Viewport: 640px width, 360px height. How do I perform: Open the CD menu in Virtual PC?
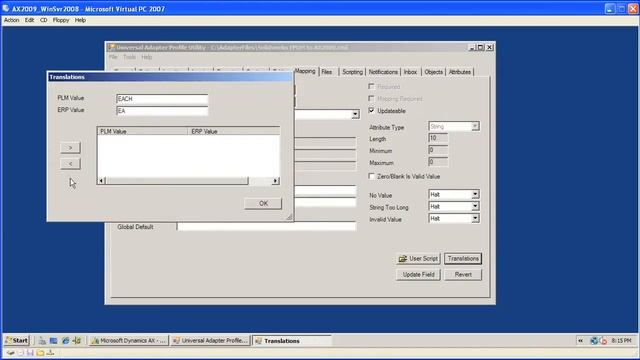coord(44,20)
